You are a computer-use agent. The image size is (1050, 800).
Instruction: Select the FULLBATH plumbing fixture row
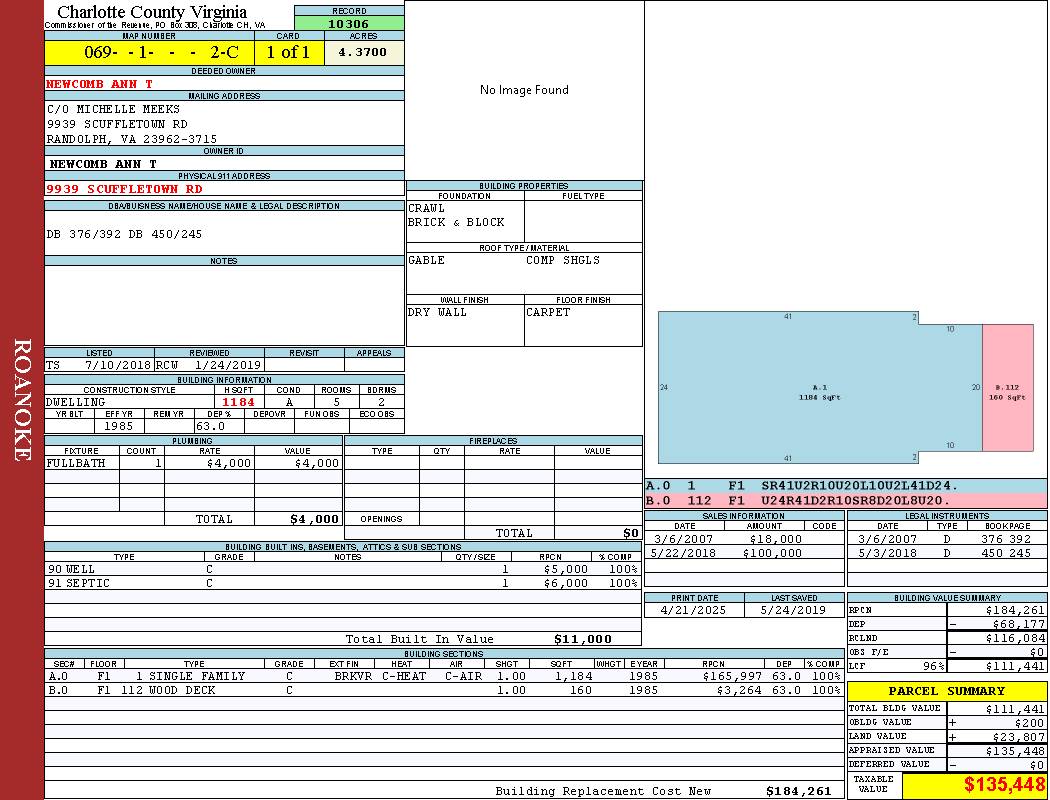(x=192, y=464)
